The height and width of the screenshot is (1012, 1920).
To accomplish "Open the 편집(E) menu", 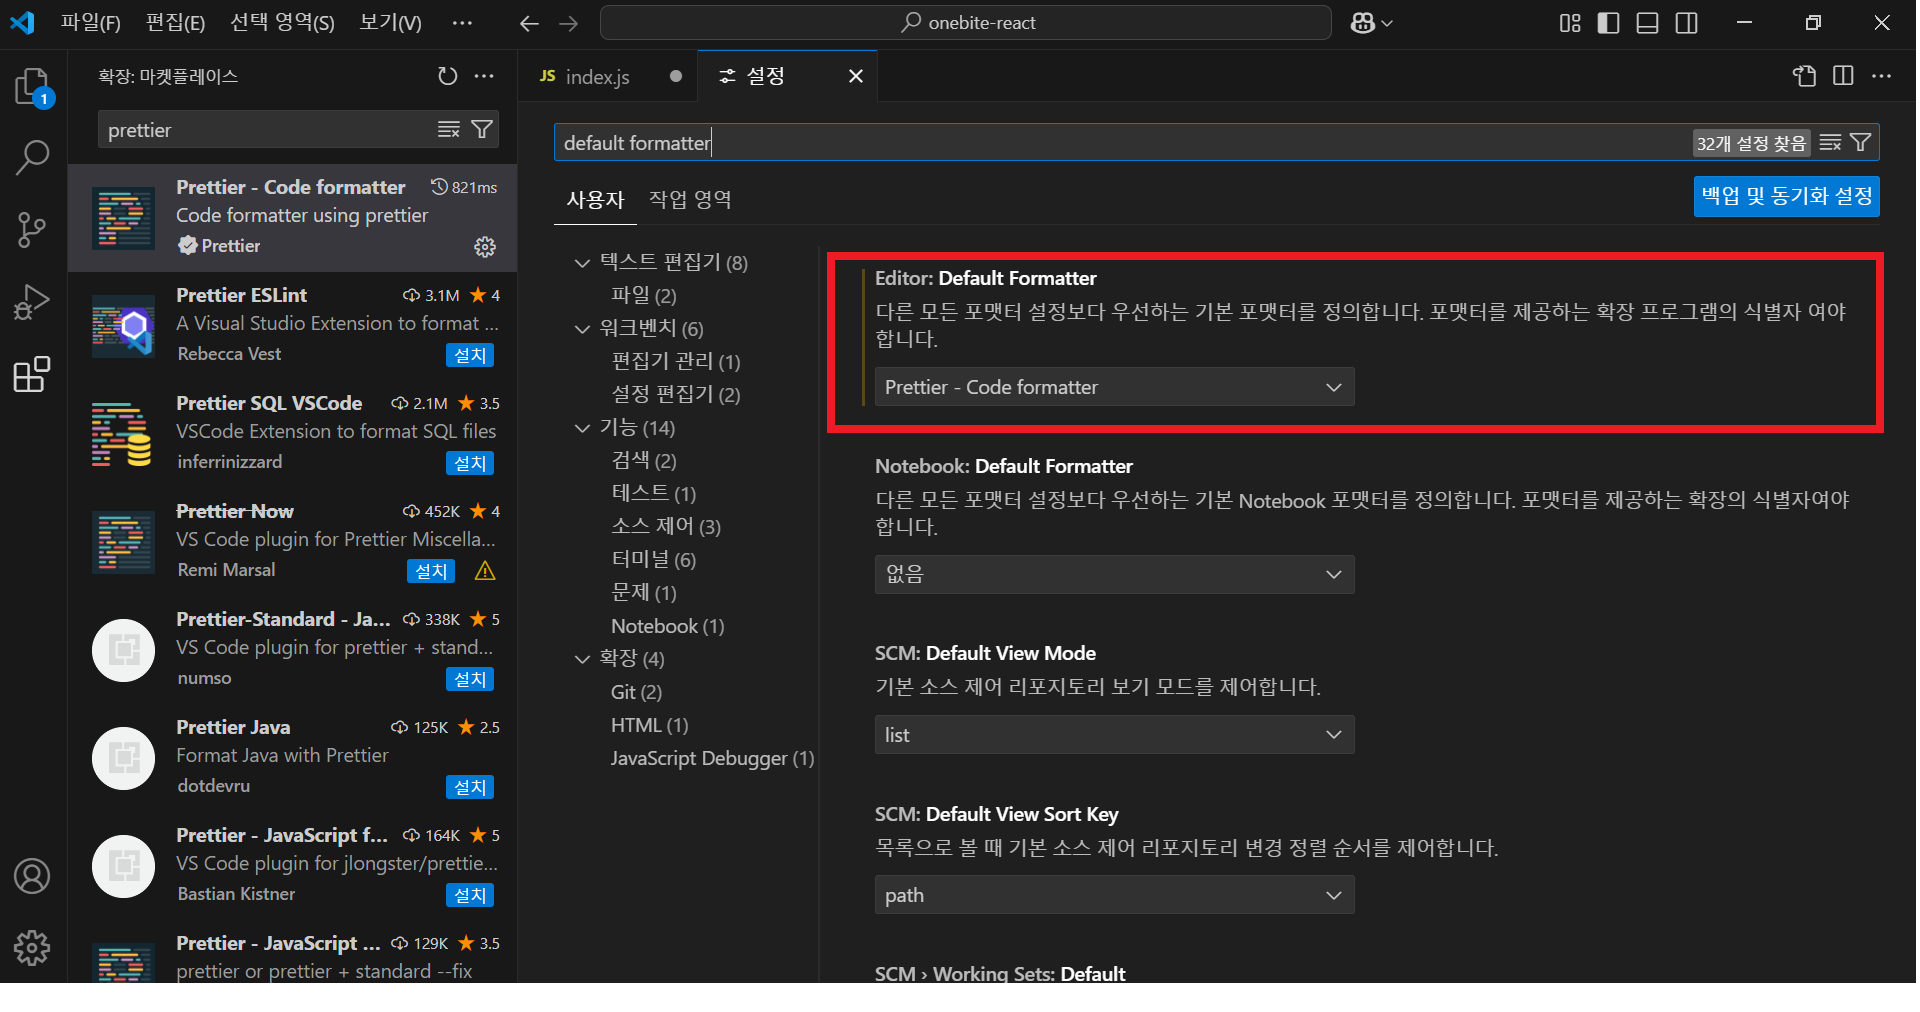I will (175, 23).
